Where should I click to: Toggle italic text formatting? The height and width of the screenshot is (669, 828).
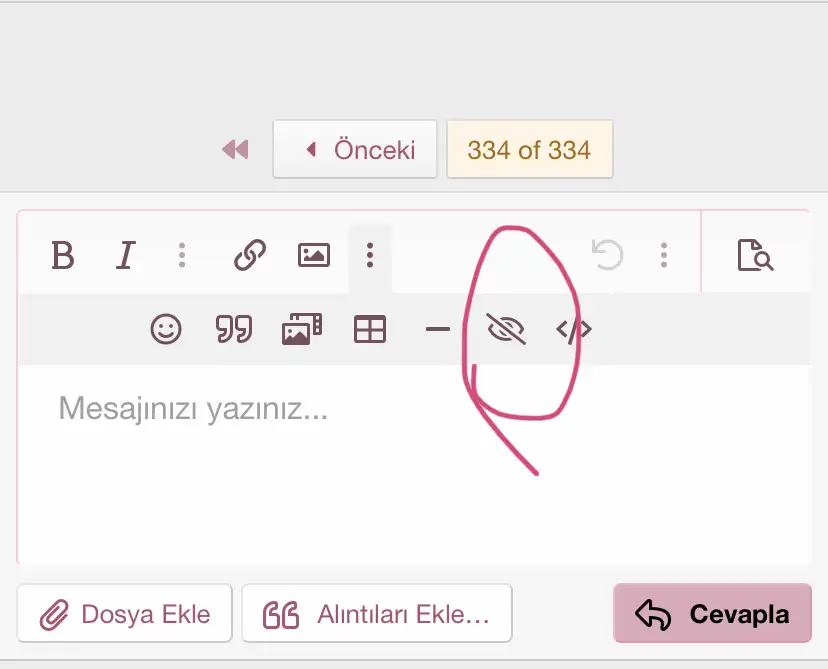(125, 256)
